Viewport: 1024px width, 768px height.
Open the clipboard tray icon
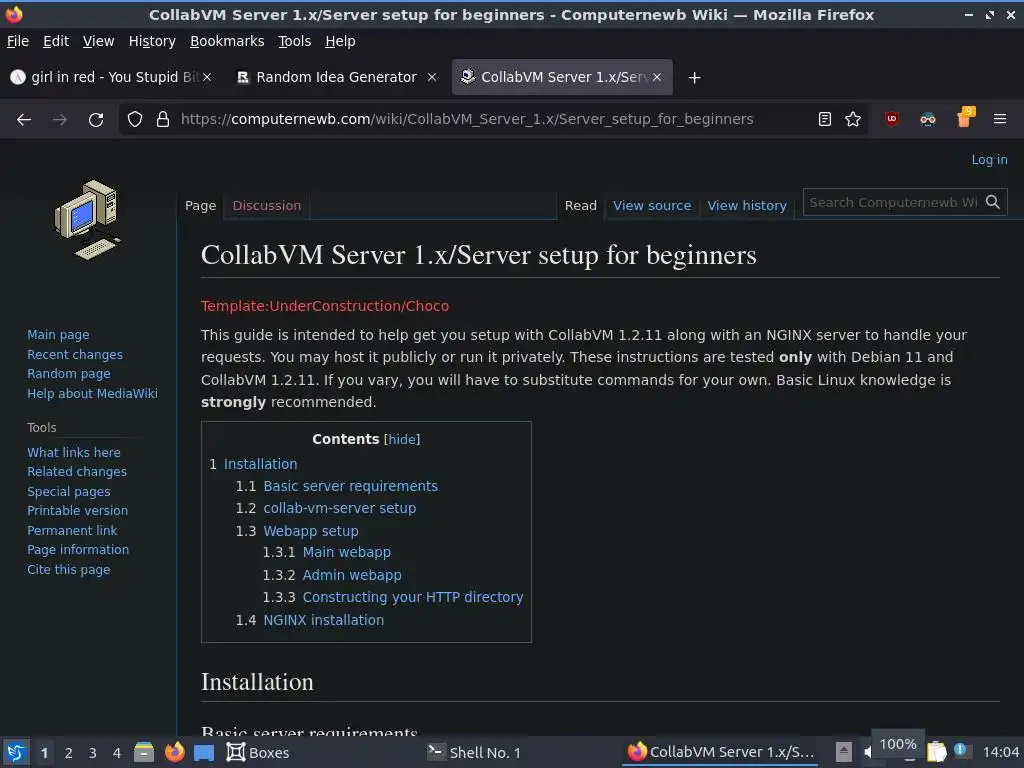(x=936, y=752)
